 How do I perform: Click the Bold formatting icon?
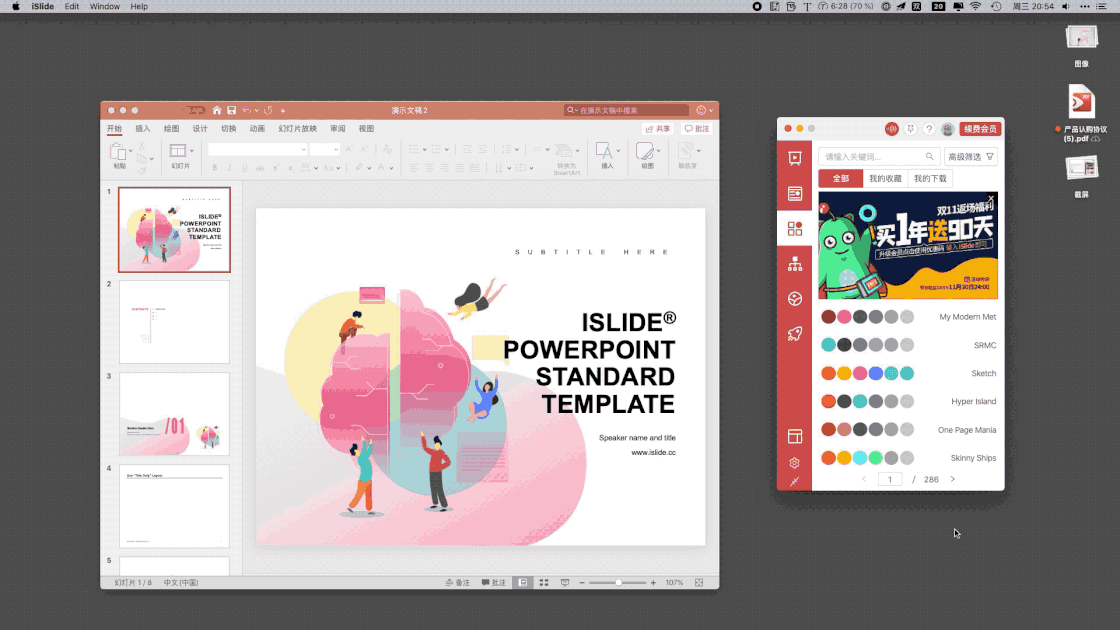pos(214,168)
